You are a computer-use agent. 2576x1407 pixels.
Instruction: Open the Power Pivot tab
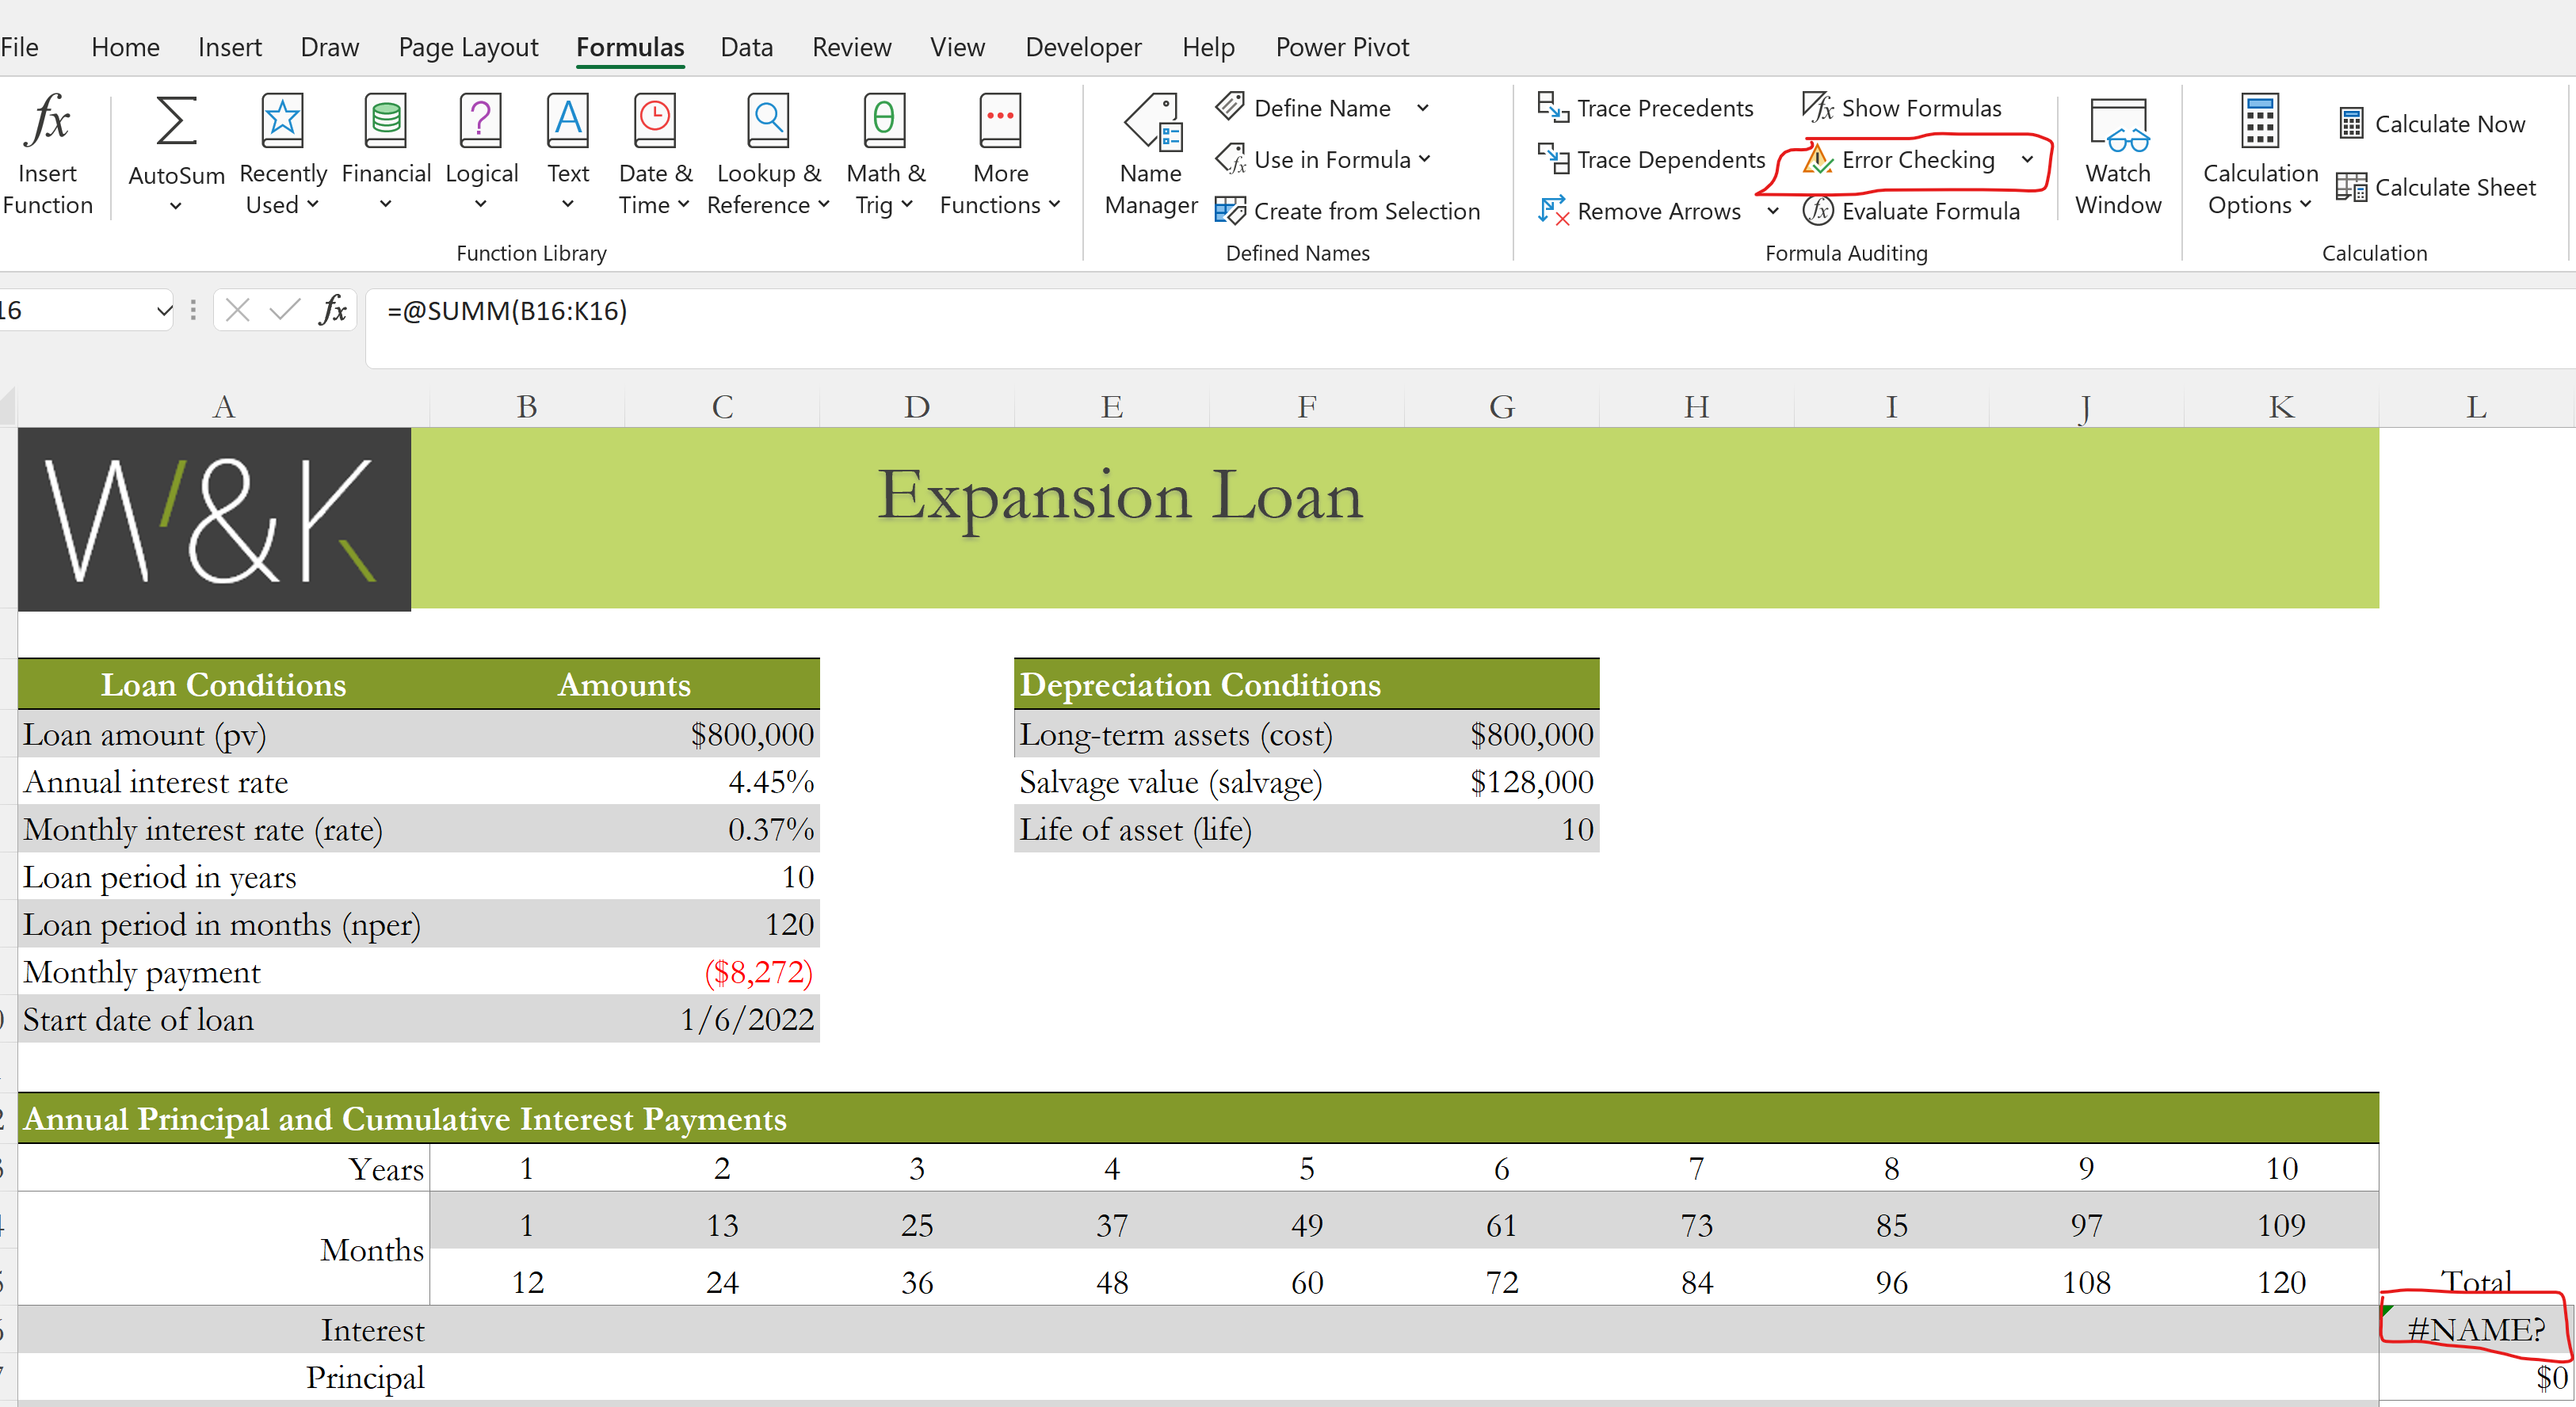(x=1342, y=46)
